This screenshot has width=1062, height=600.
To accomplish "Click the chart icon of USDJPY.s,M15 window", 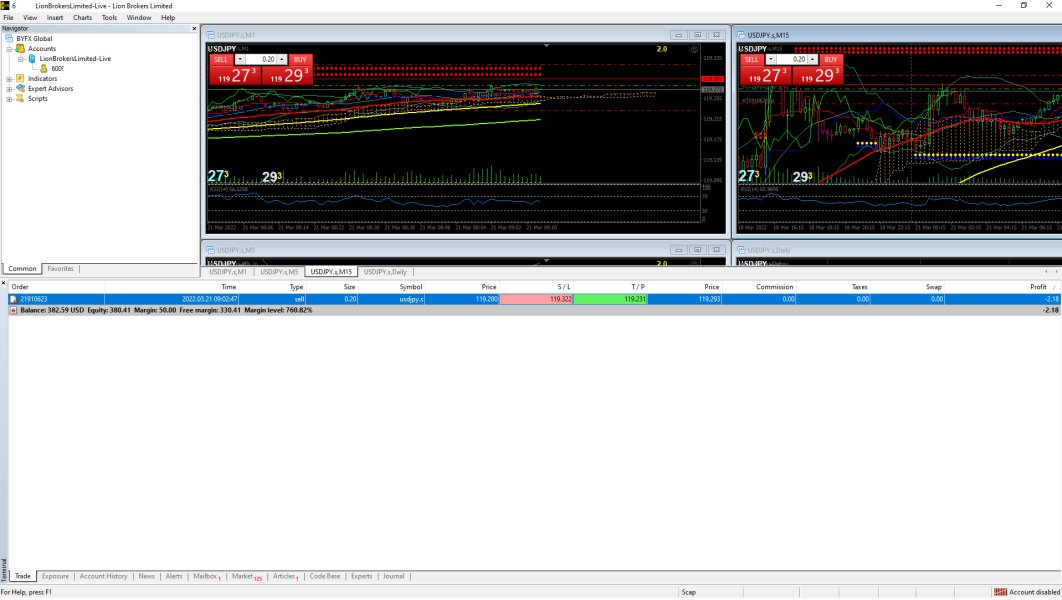I will point(741,35).
